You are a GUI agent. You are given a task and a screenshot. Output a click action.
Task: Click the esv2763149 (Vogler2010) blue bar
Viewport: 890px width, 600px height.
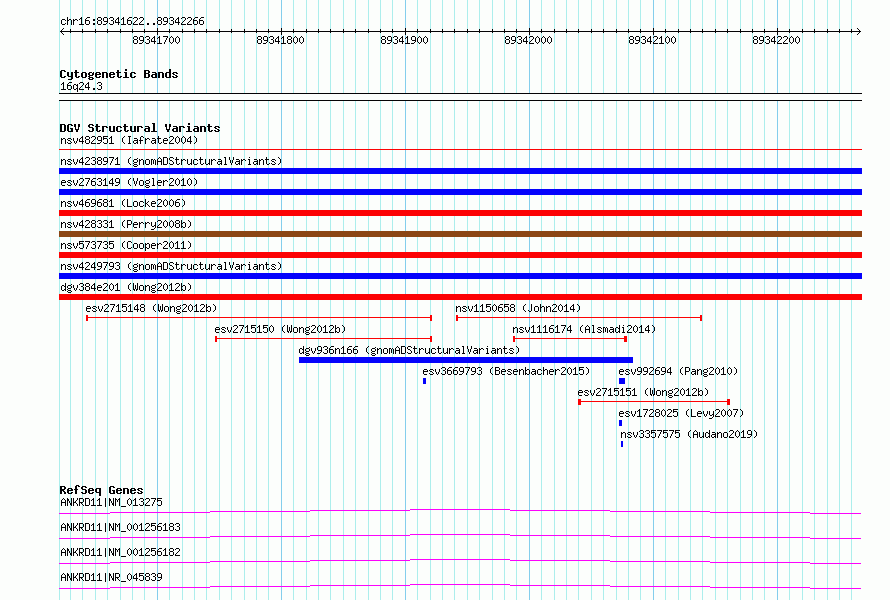(460, 192)
